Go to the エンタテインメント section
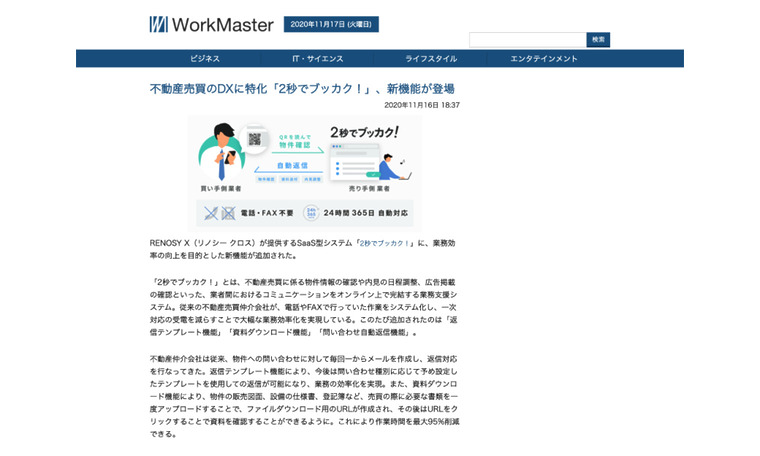760x456 pixels. tap(544, 59)
